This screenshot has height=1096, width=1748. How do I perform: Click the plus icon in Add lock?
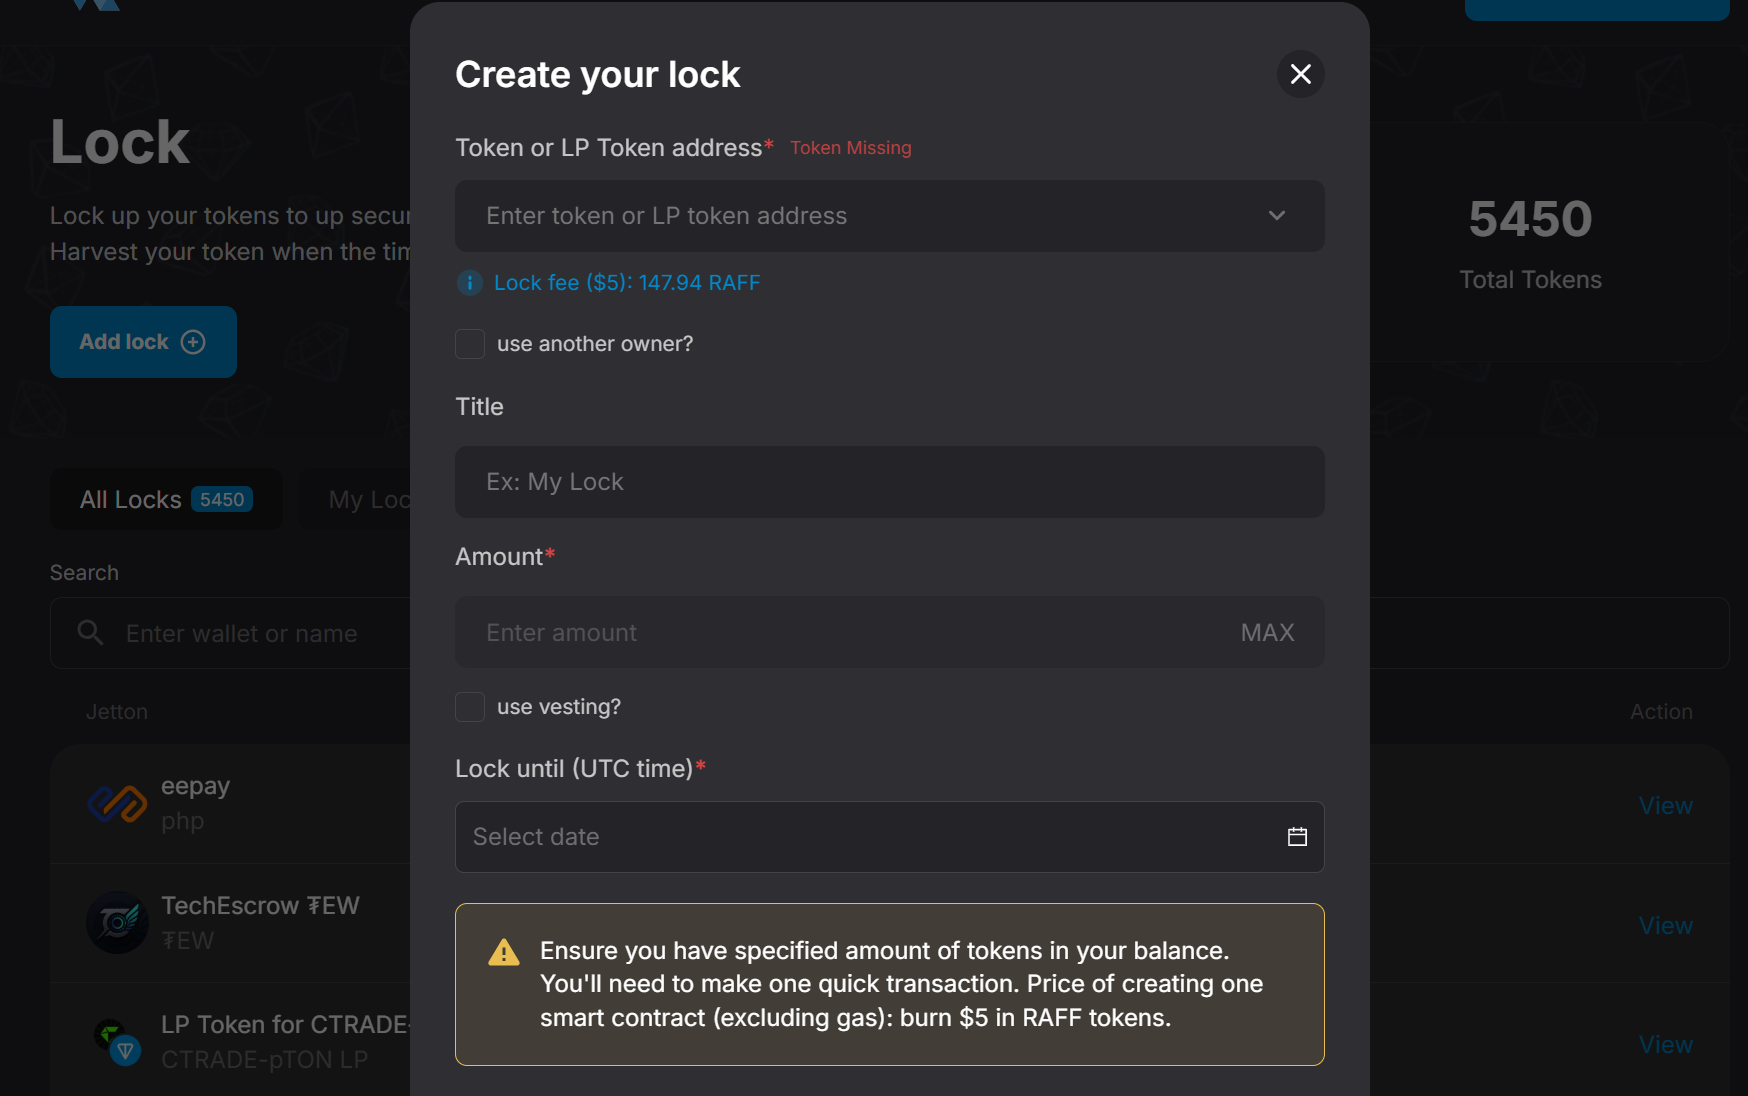(193, 342)
